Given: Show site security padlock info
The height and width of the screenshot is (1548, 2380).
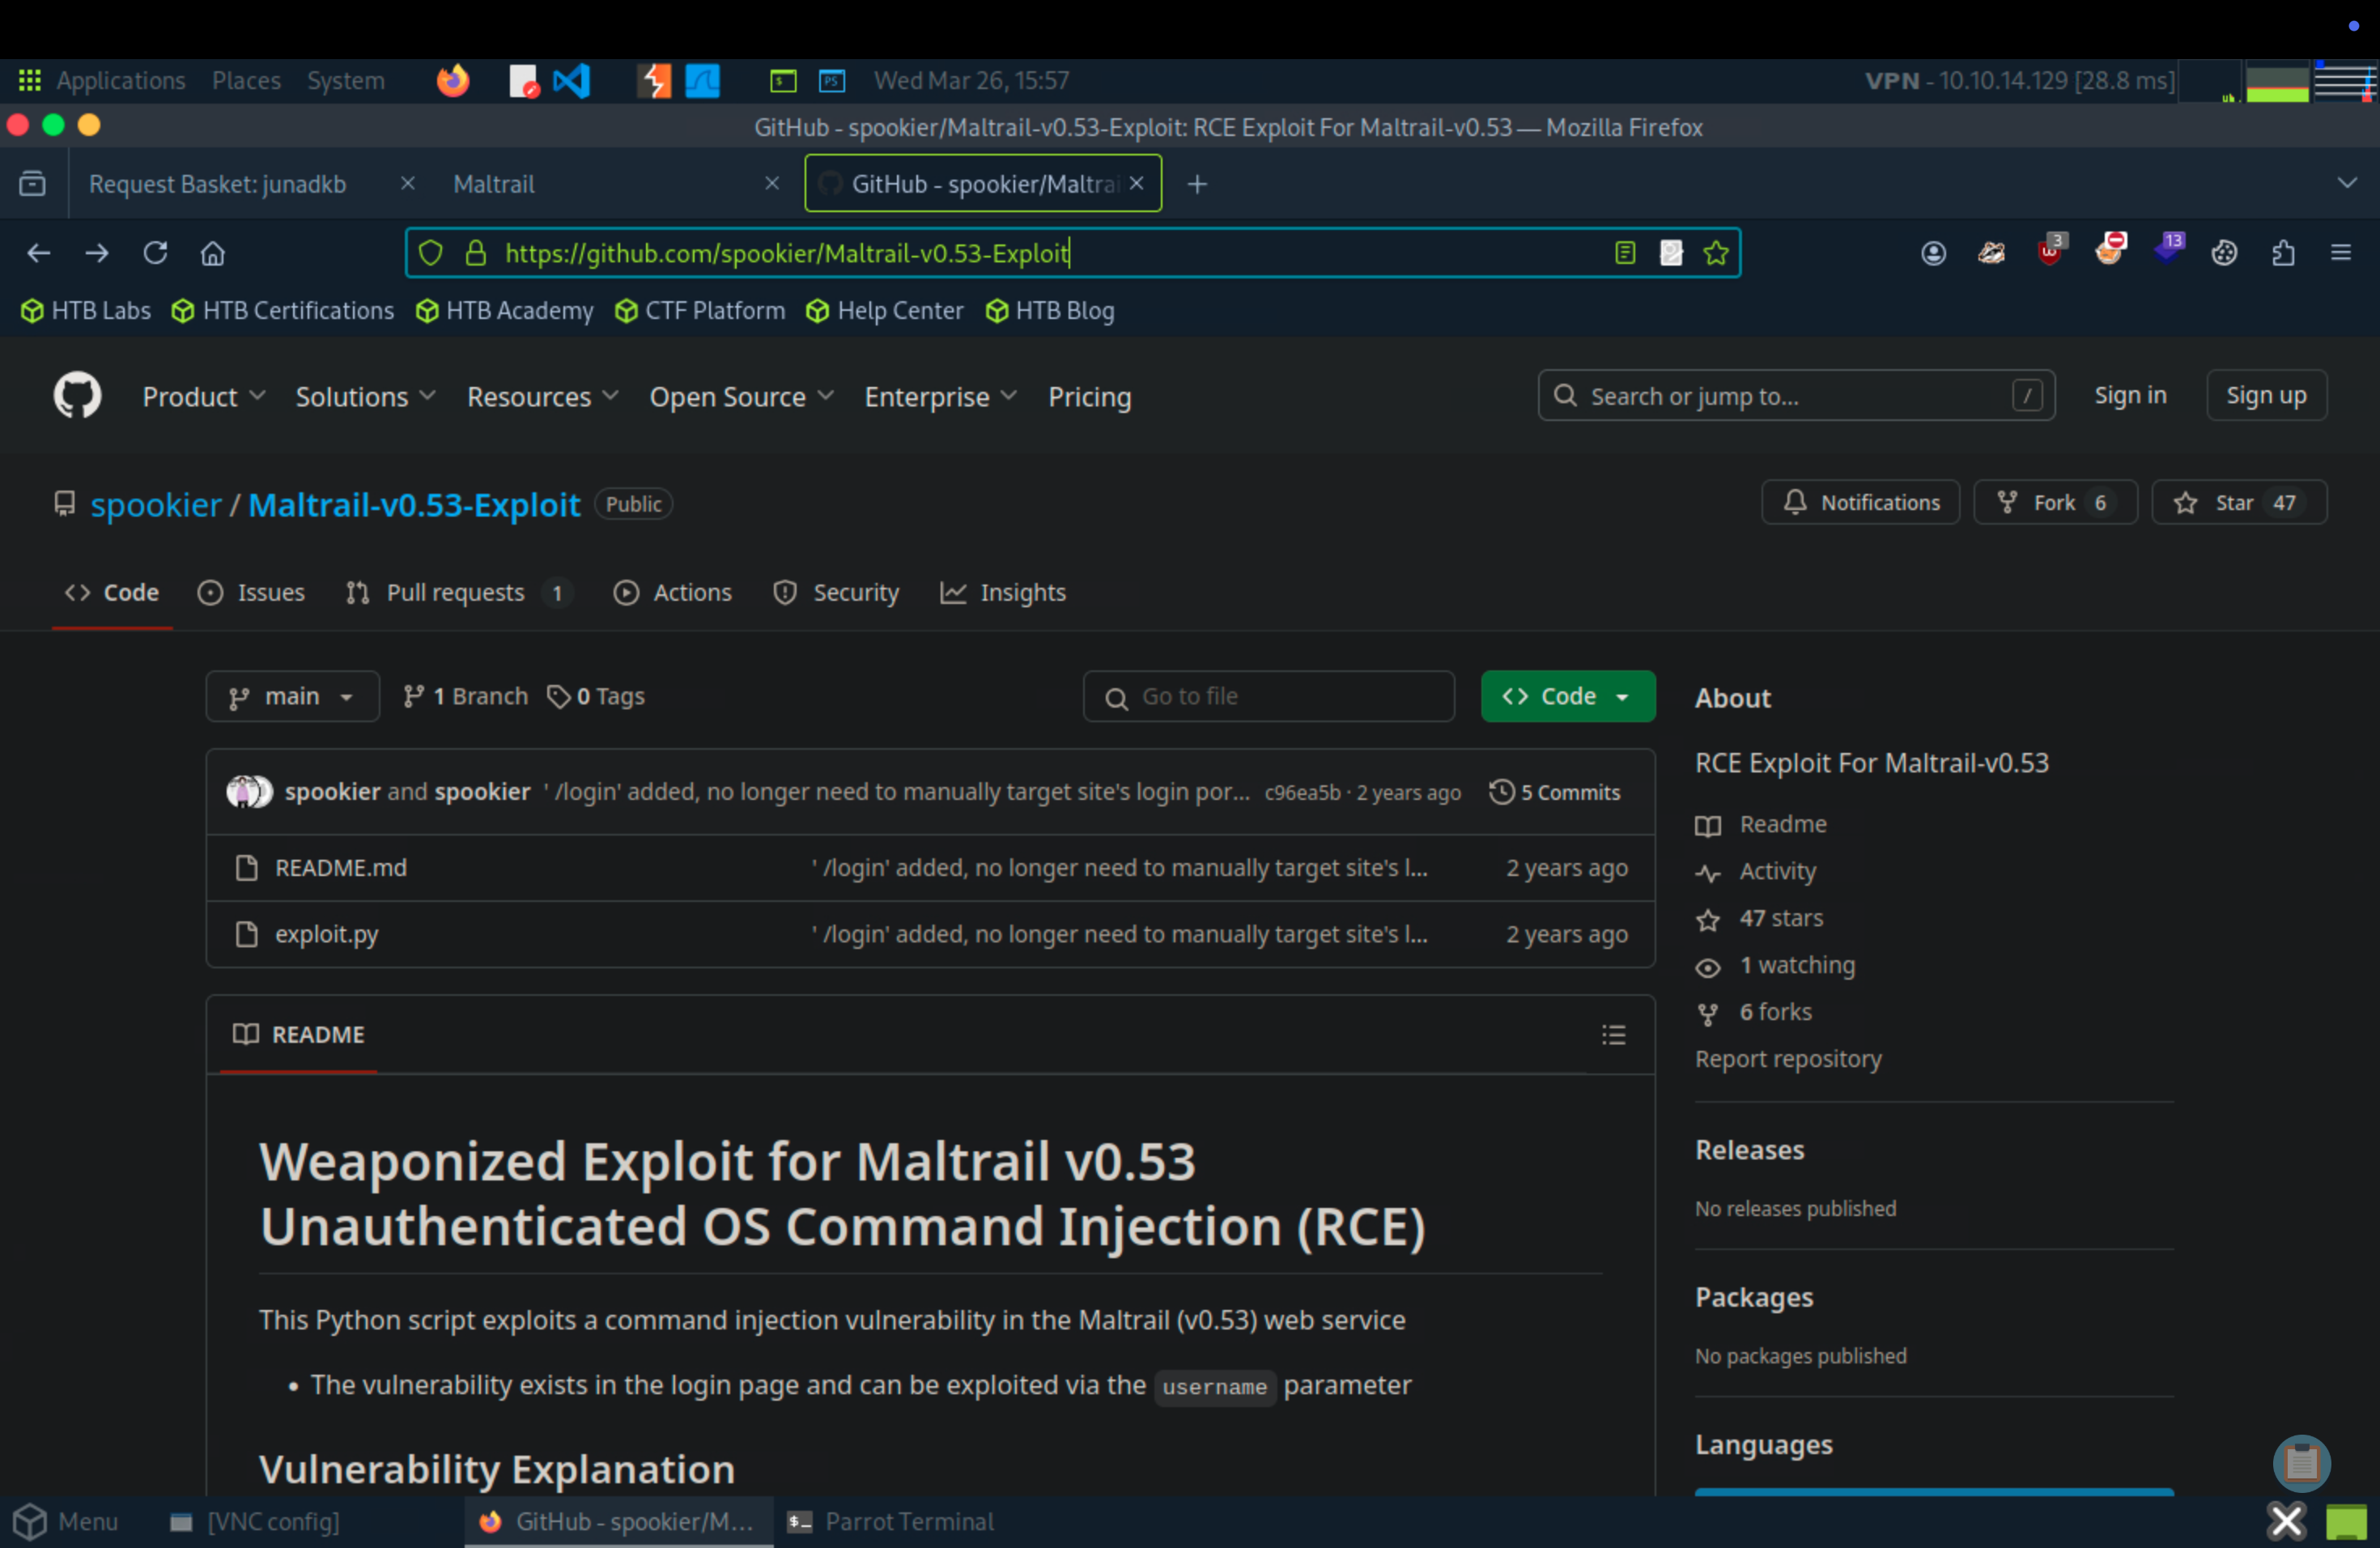Looking at the screenshot, I should point(476,253).
